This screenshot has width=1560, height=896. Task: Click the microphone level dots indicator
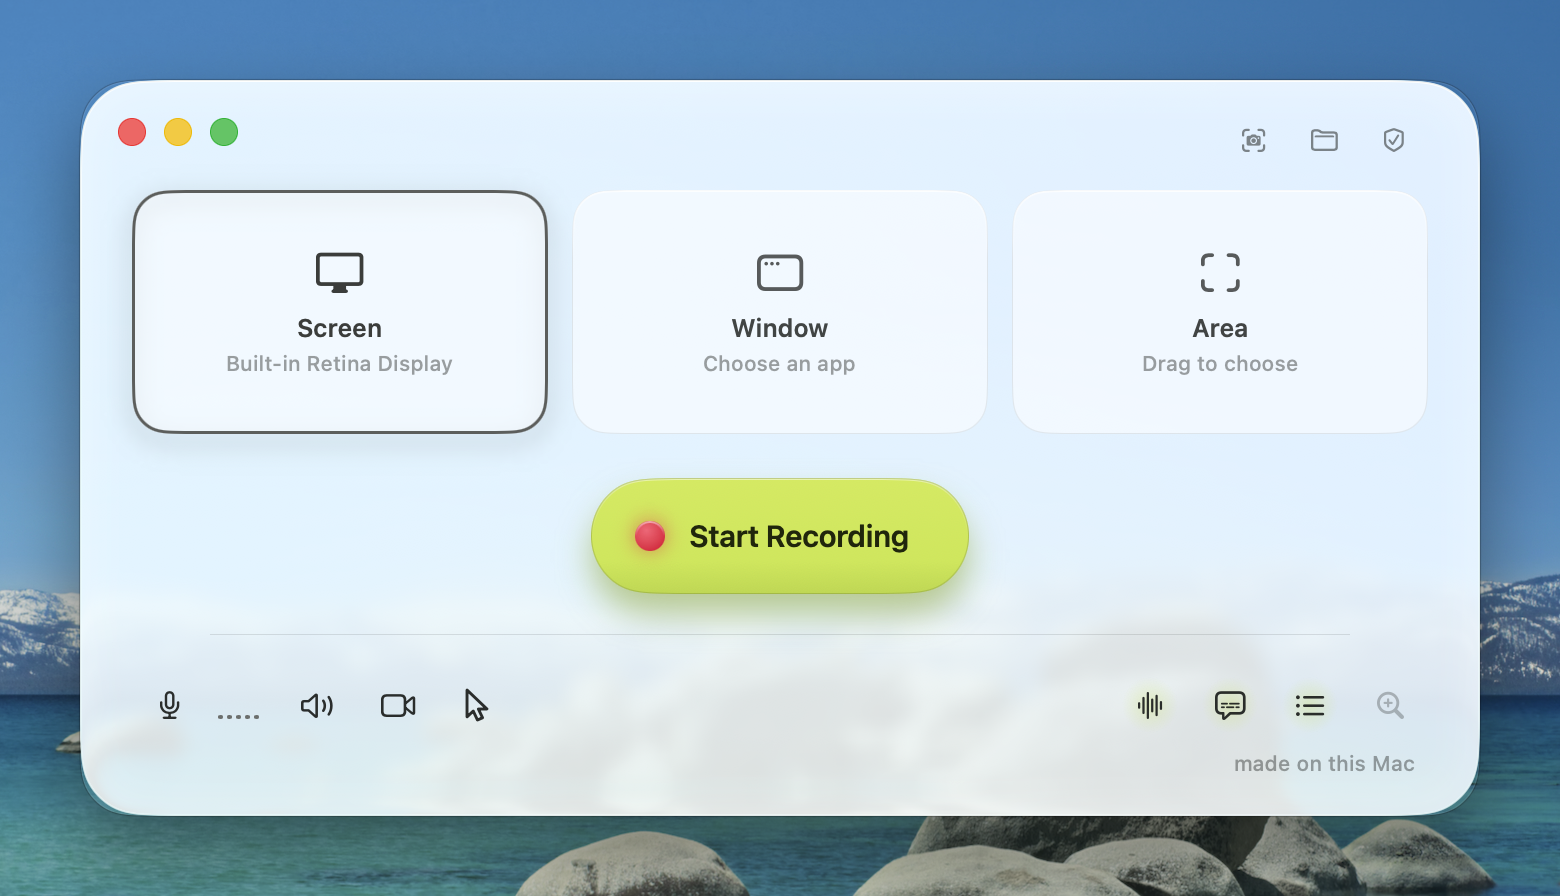coord(238,716)
